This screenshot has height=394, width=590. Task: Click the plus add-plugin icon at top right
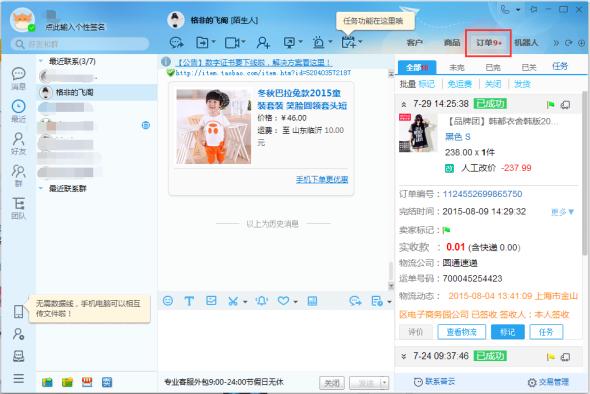coord(581,43)
